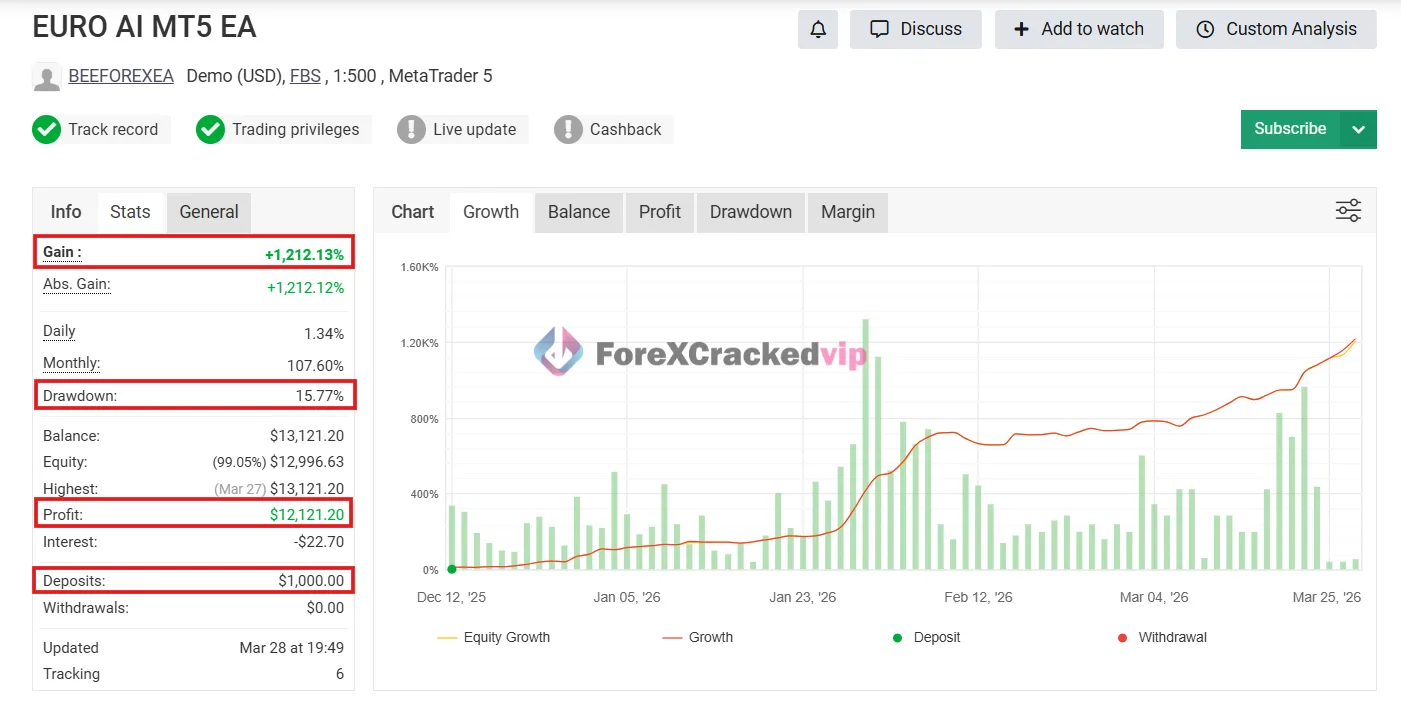Click the Gain label
The height and width of the screenshot is (706, 1401).
(x=62, y=253)
